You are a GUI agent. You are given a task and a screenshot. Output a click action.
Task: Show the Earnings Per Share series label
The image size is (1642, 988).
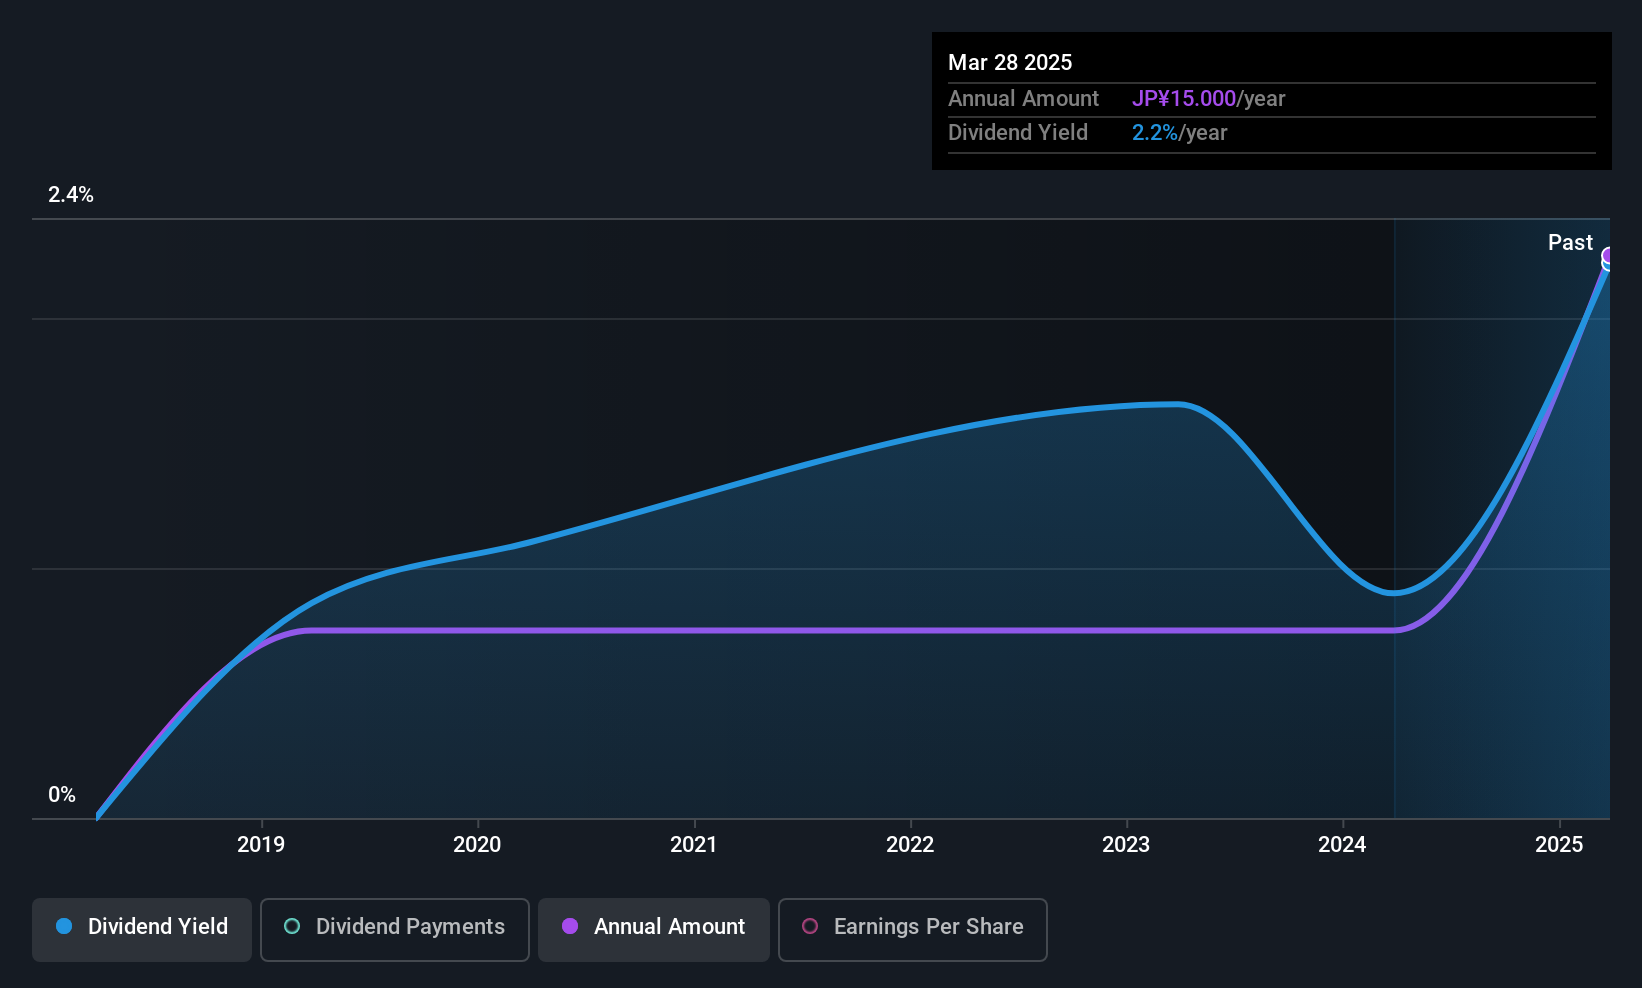[928, 926]
